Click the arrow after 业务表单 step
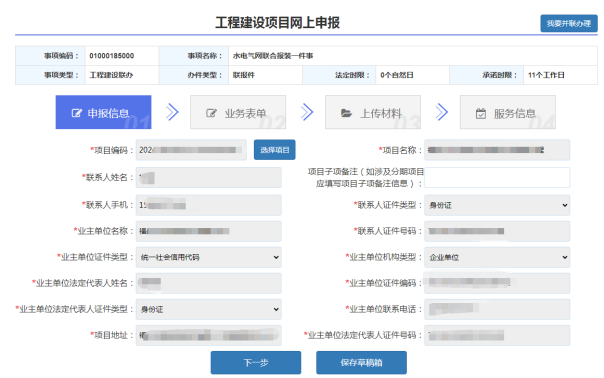 coord(307,112)
